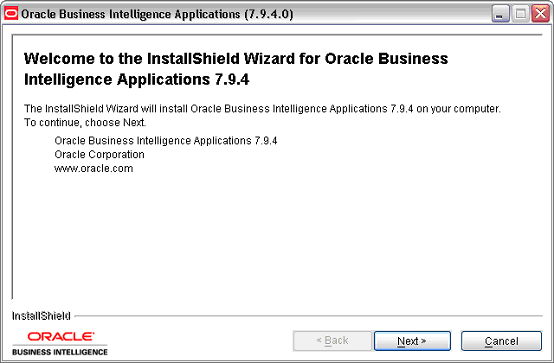Click the www.oracle.com text
Screen dimensions: 554x363
(x=94, y=168)
